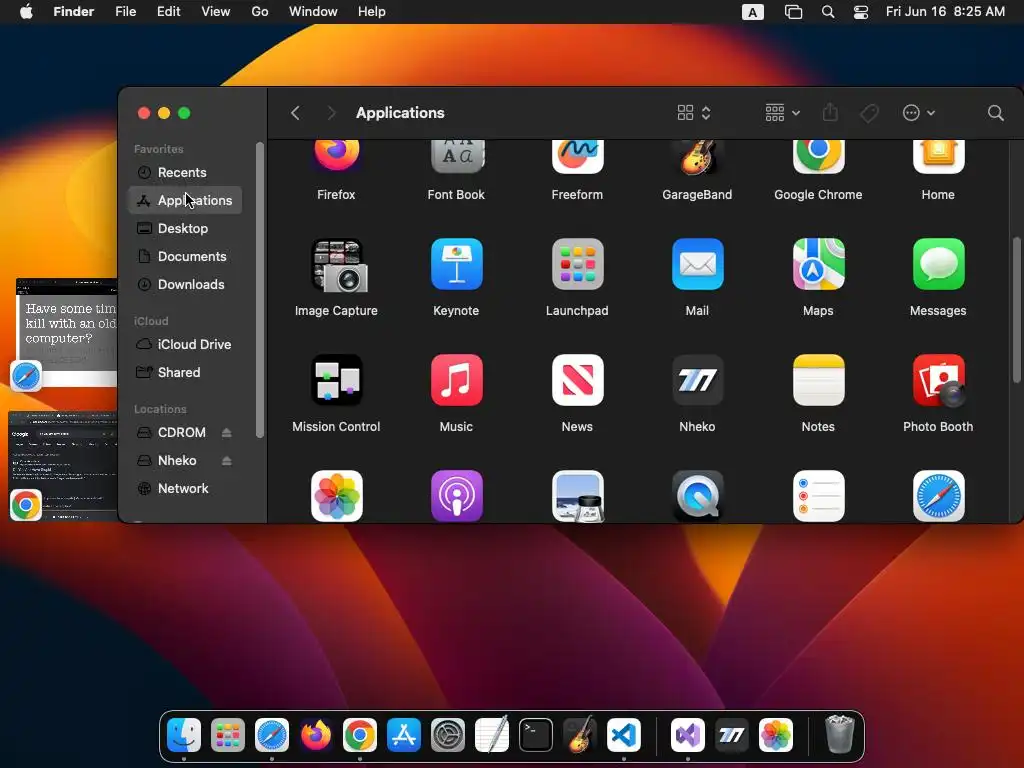Open iCloud Drive in the sidebar

pos(185,344)
